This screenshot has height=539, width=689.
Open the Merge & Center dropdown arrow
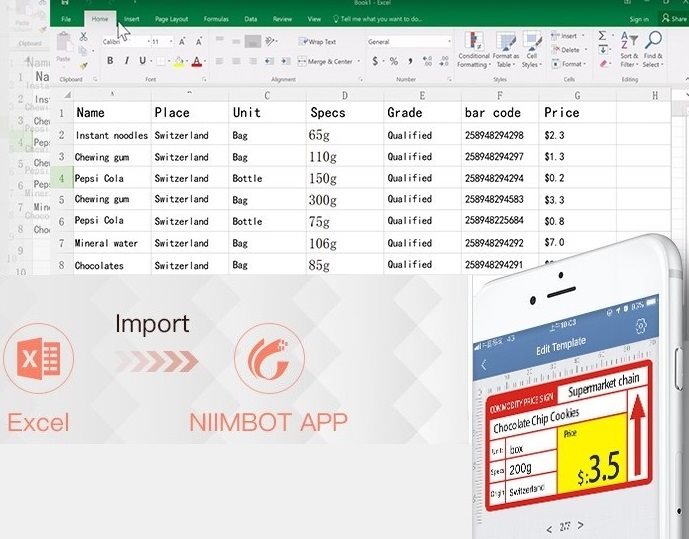pyautogui.click(x=359, y=61)
